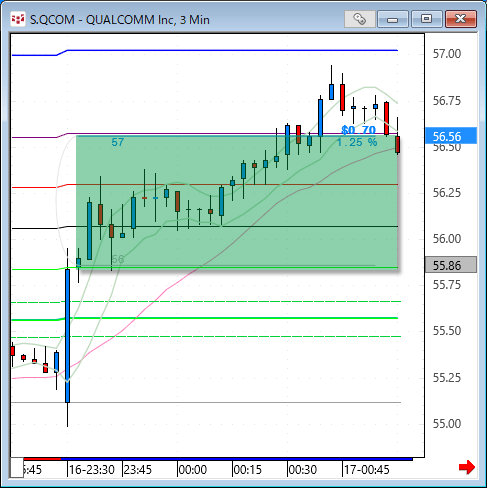Click the 55.00 price scale label

tap(447, 424)
